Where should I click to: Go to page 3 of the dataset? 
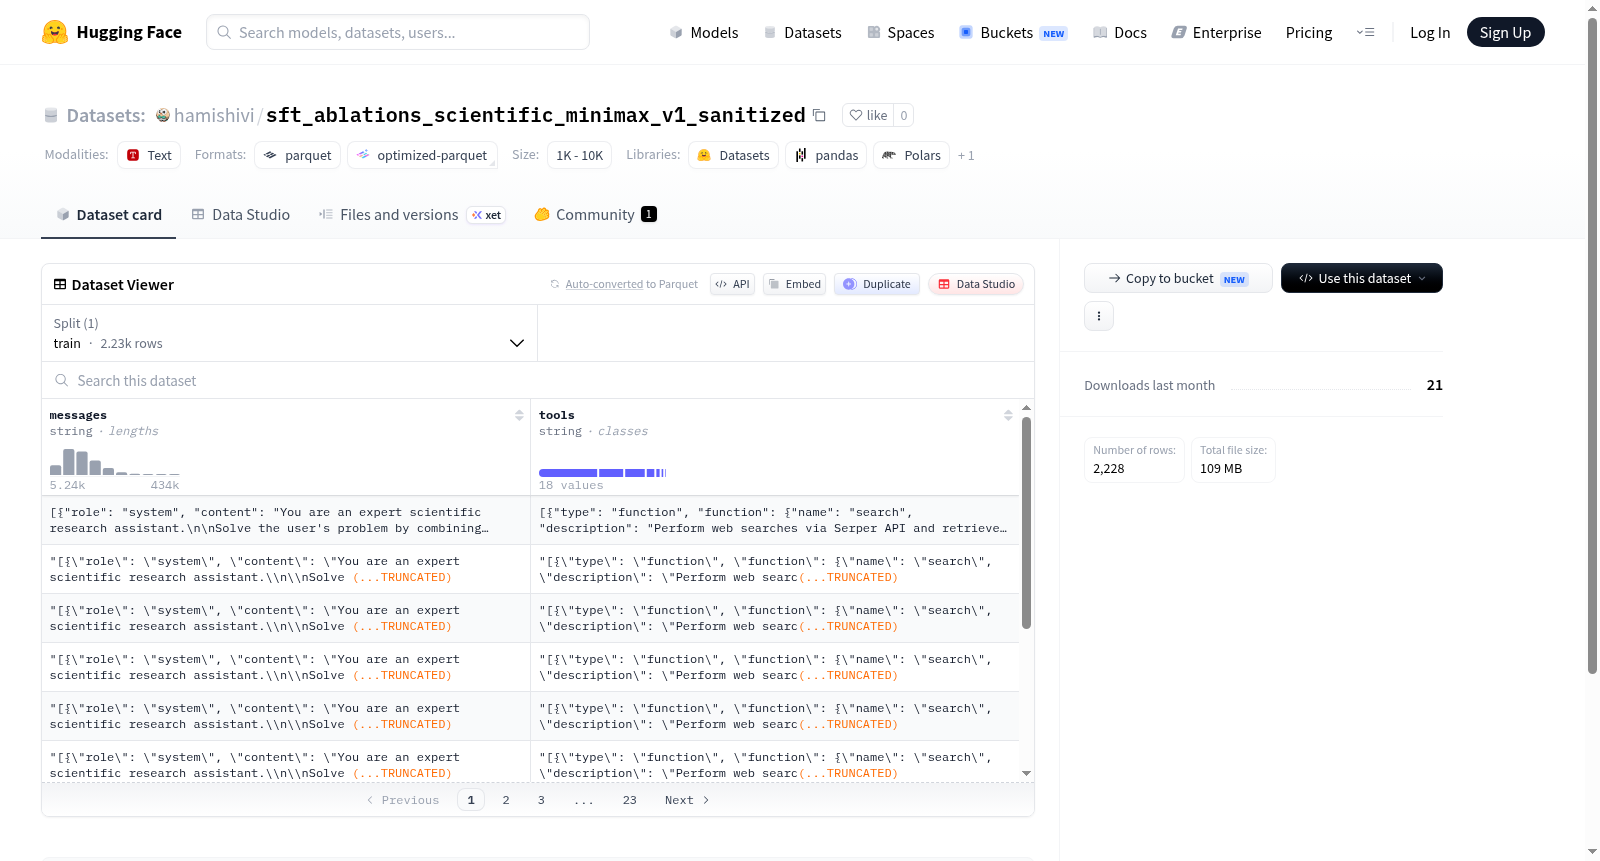click(541, 800)
